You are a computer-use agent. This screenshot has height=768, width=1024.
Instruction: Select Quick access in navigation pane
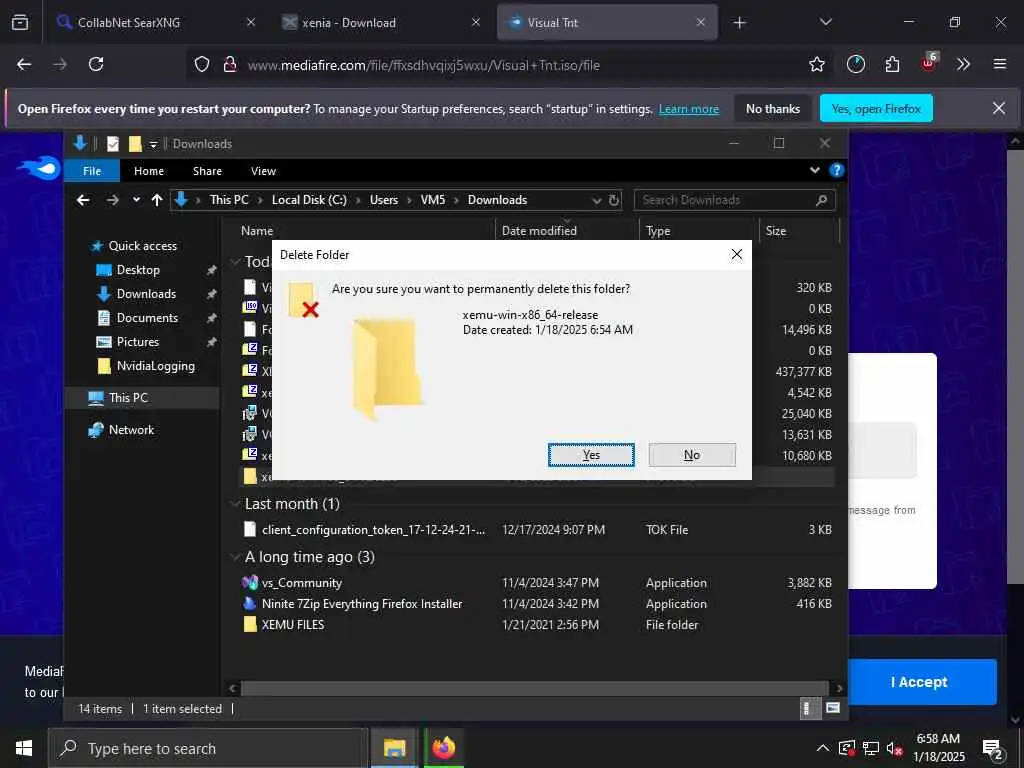click(x=142, y=246)
